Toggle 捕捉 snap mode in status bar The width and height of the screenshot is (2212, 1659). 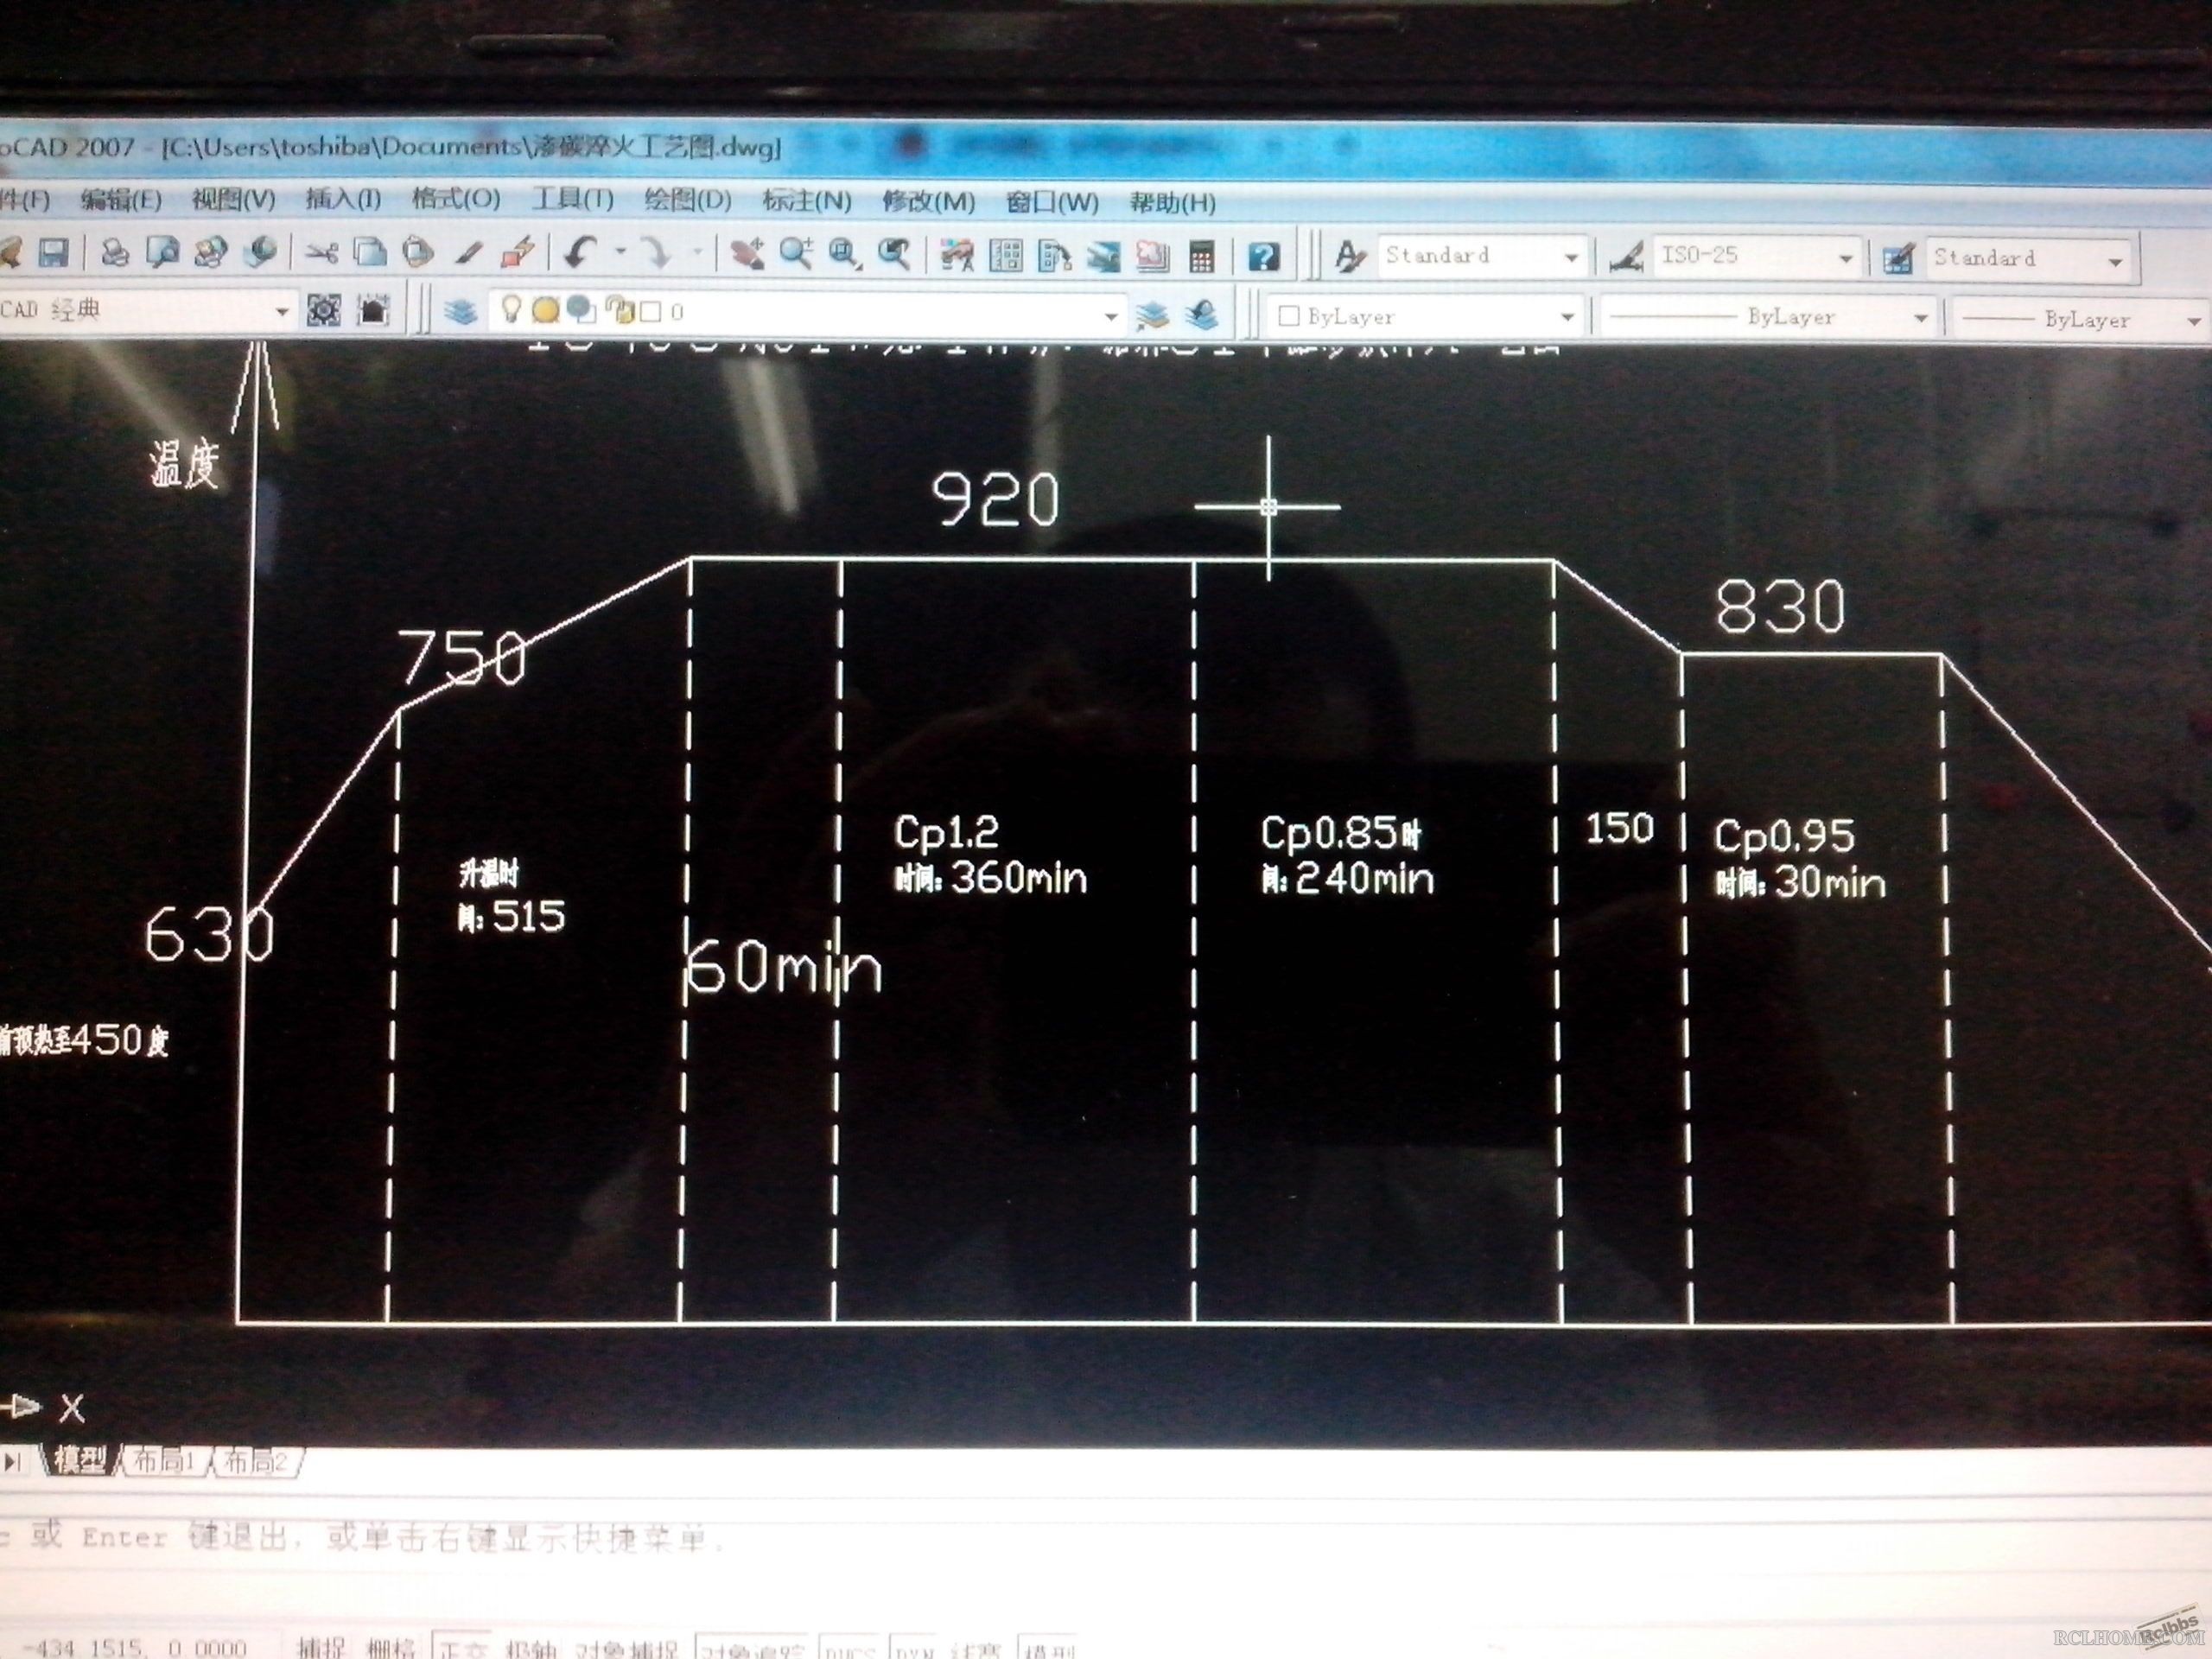(322, 1646)
